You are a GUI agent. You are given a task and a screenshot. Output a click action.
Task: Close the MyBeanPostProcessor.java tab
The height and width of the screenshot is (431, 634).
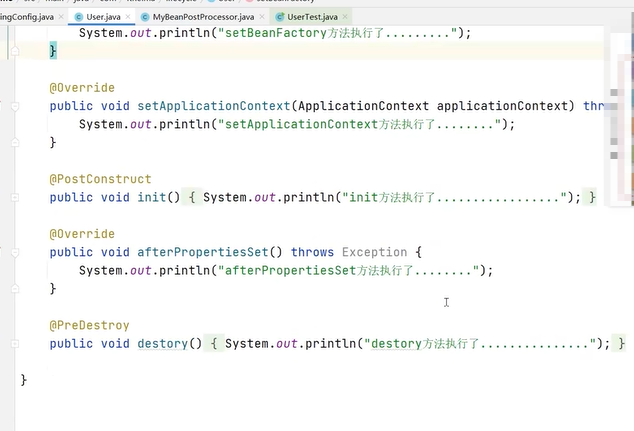click(x=262, y=17)
